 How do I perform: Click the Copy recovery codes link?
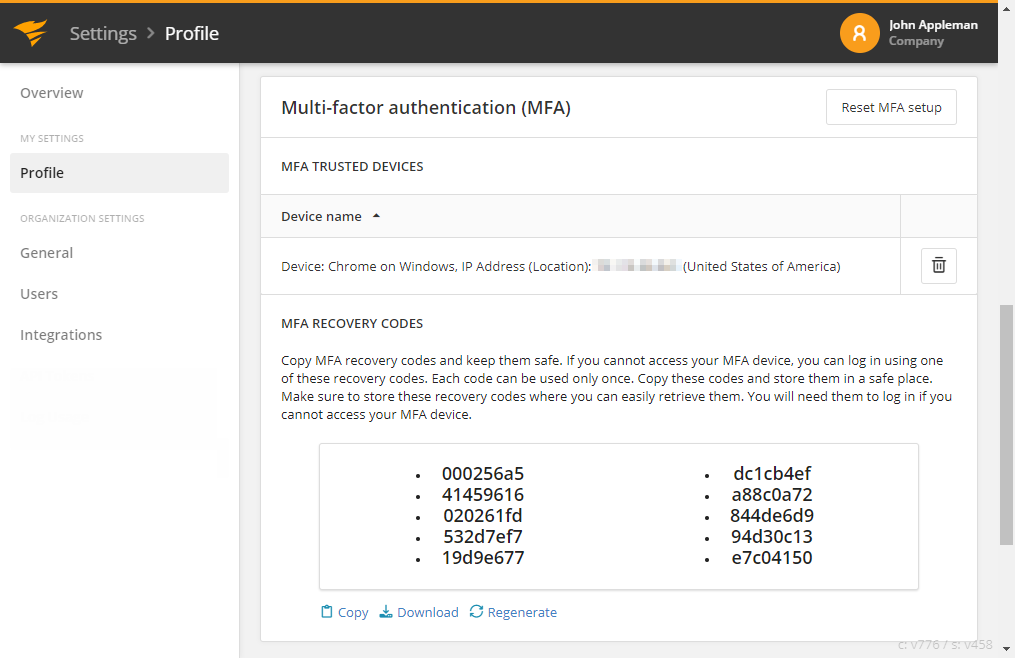[353, 612]
